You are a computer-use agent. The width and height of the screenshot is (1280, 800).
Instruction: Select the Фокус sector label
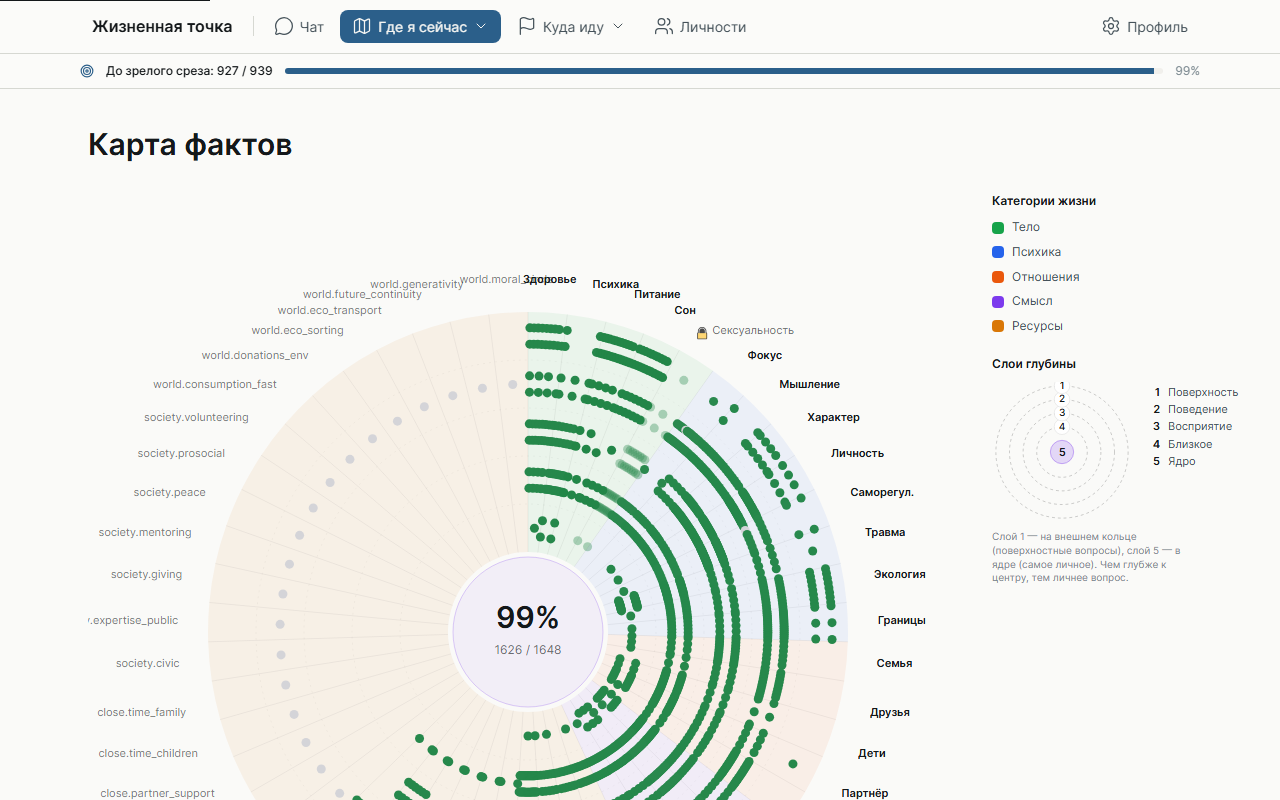pyautogui.click(x=765, y=355)
